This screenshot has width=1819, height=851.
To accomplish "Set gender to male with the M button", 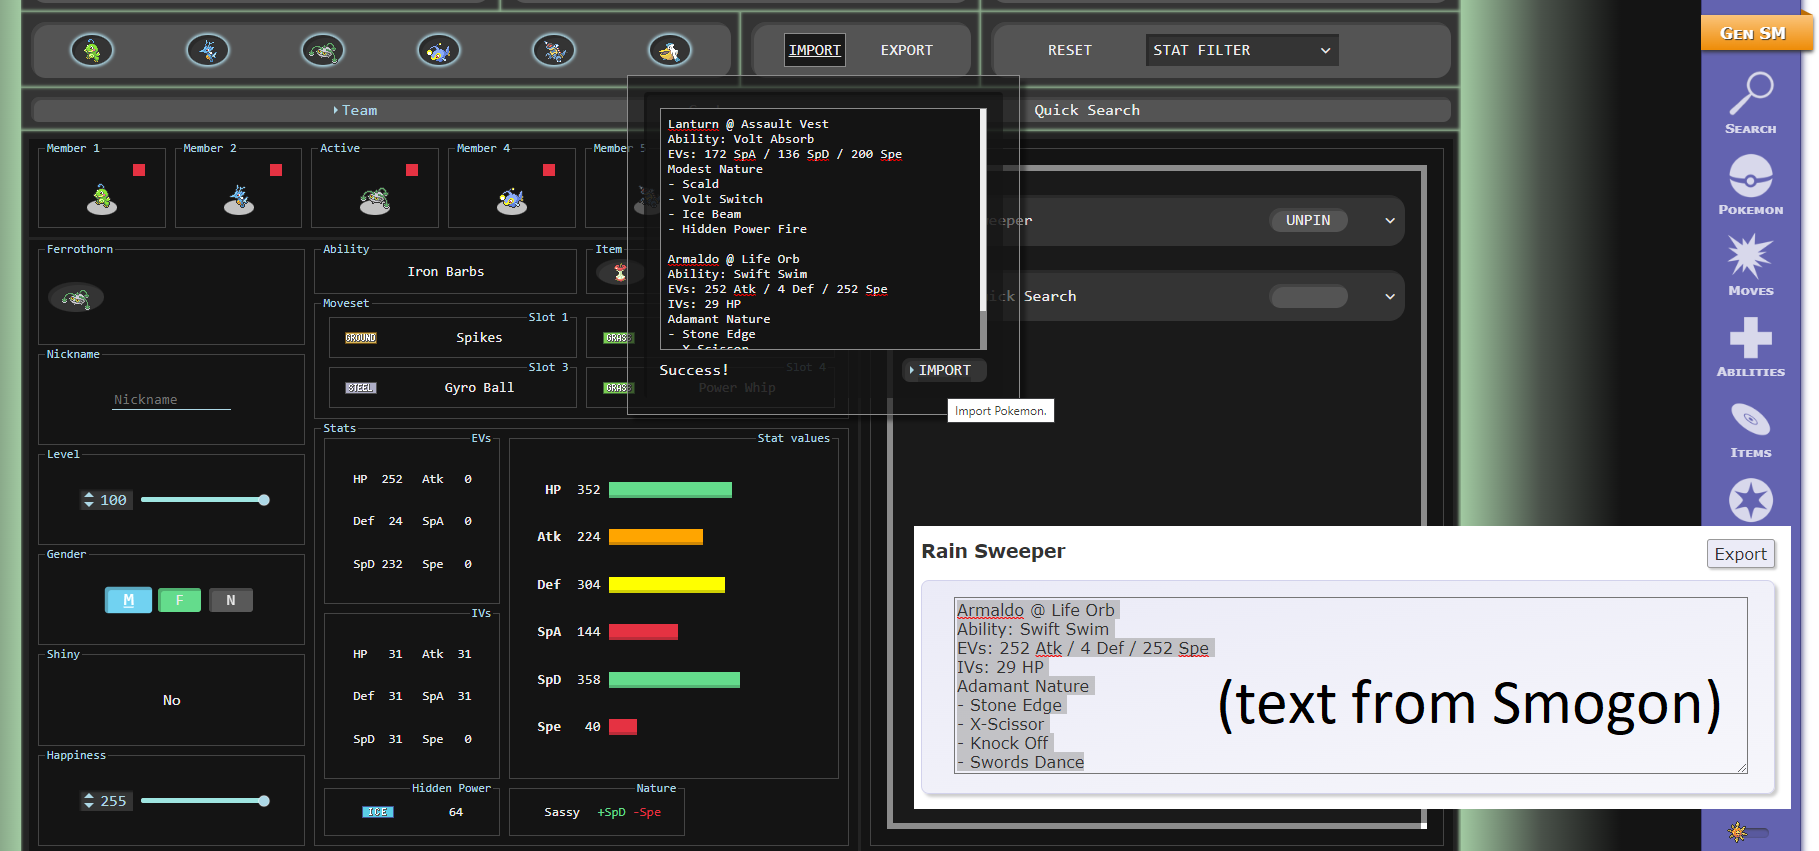I will pos(128,600).
